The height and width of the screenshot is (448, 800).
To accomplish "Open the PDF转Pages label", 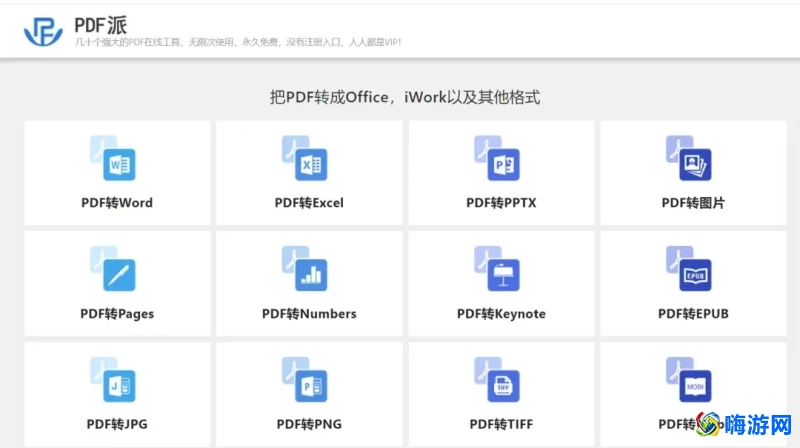I will click(117, 313).
